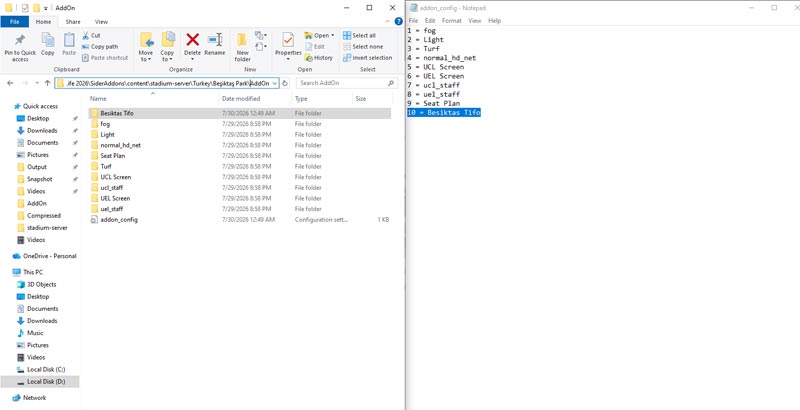Click the Paste ribbon icon
Viewport: 800px width, 410px height.
(69, 40)
